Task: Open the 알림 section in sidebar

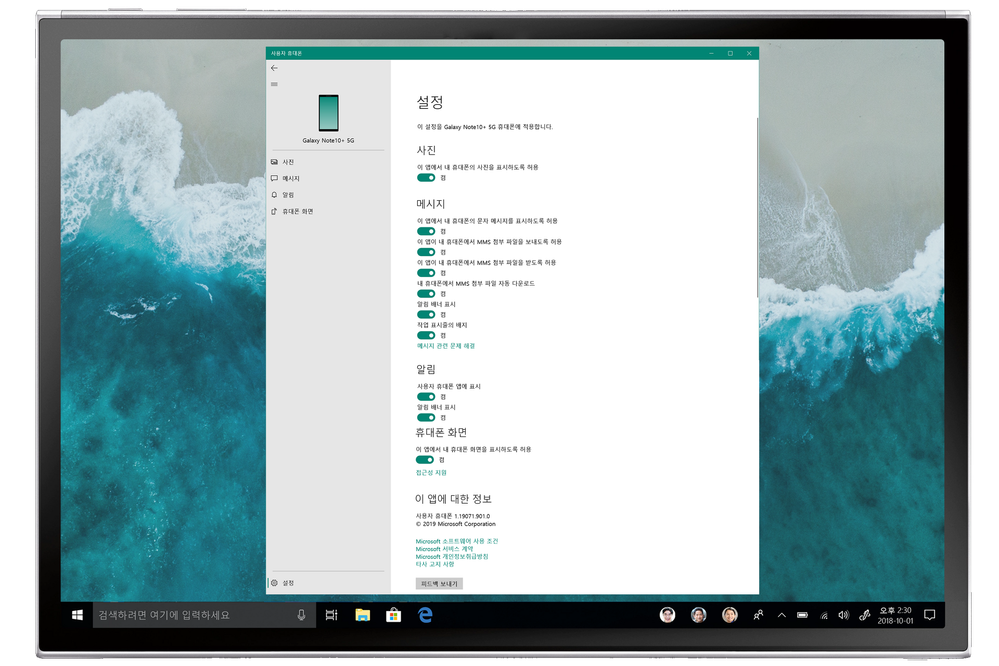Action: 327,195
